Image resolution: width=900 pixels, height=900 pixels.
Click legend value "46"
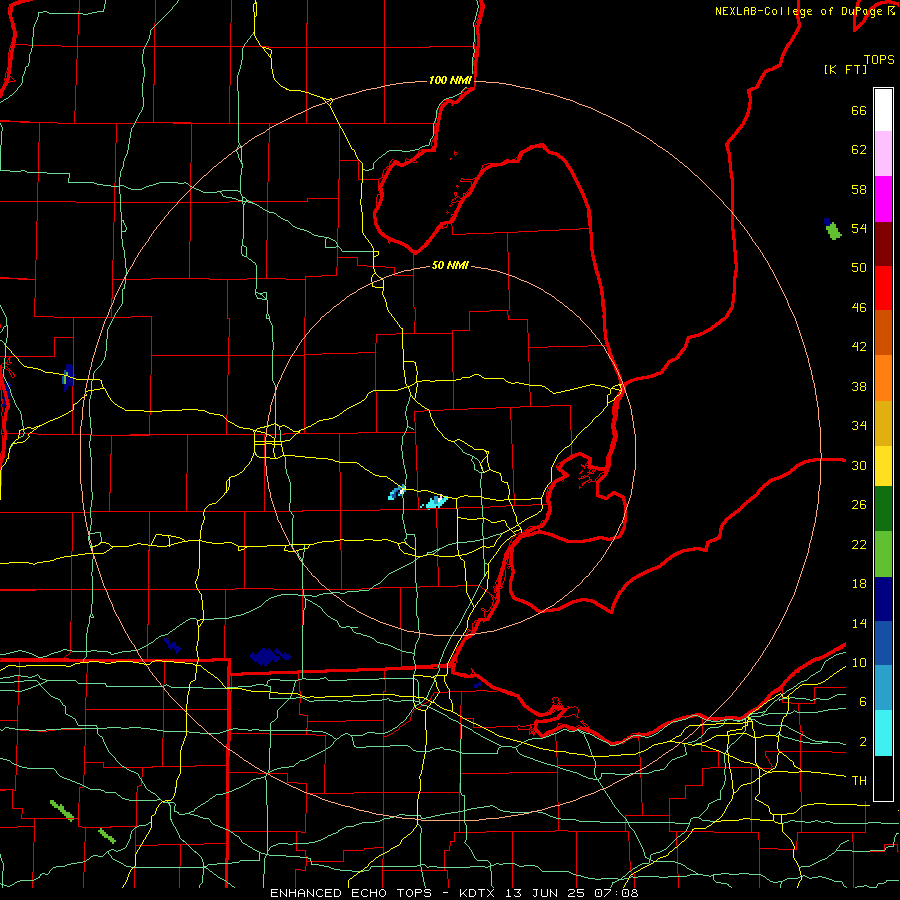tap(859, 308)
